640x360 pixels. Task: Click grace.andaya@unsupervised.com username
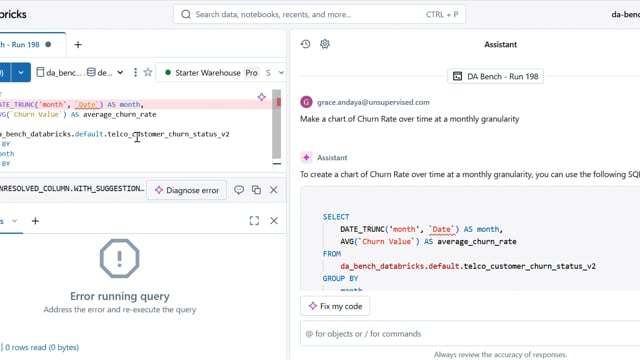373,102
